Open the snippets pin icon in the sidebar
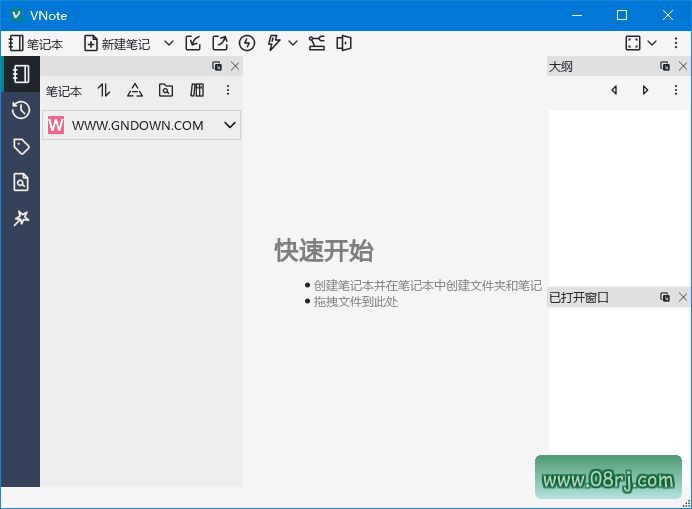This screenshot has height=509, width=692. pos(21,218)
